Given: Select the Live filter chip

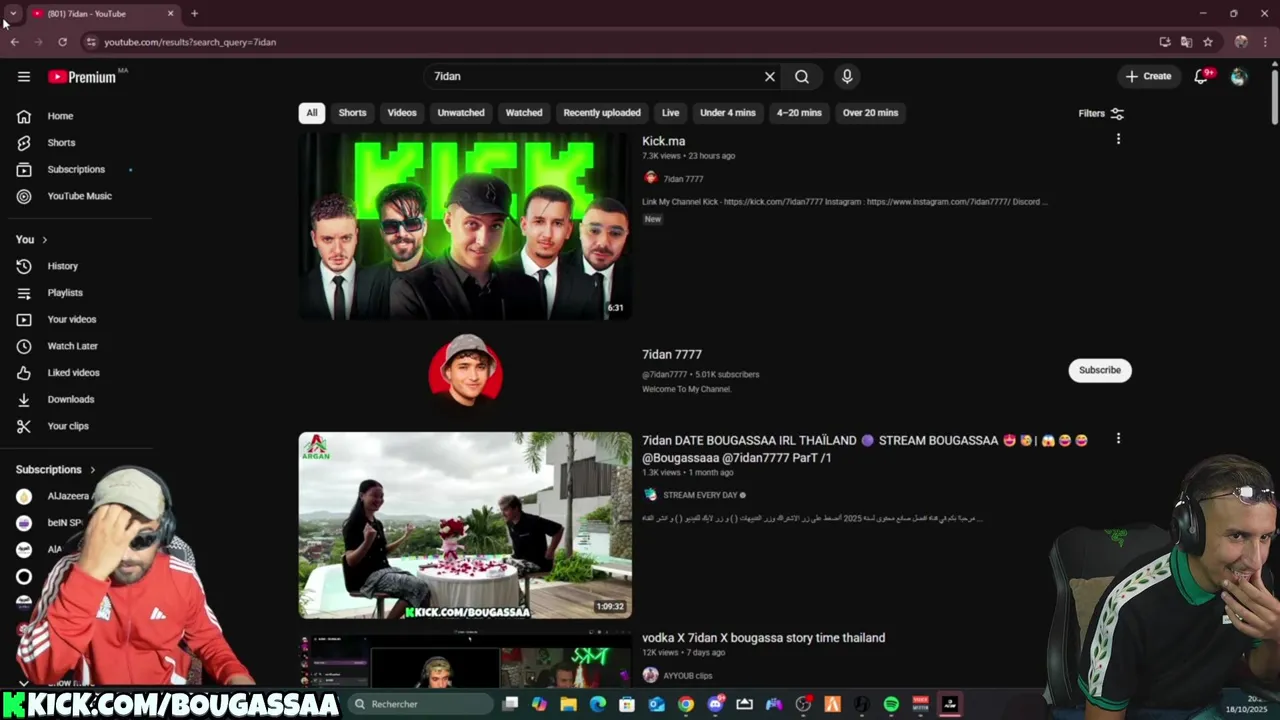Looking at the screenshot, I should tap(671, 113).
